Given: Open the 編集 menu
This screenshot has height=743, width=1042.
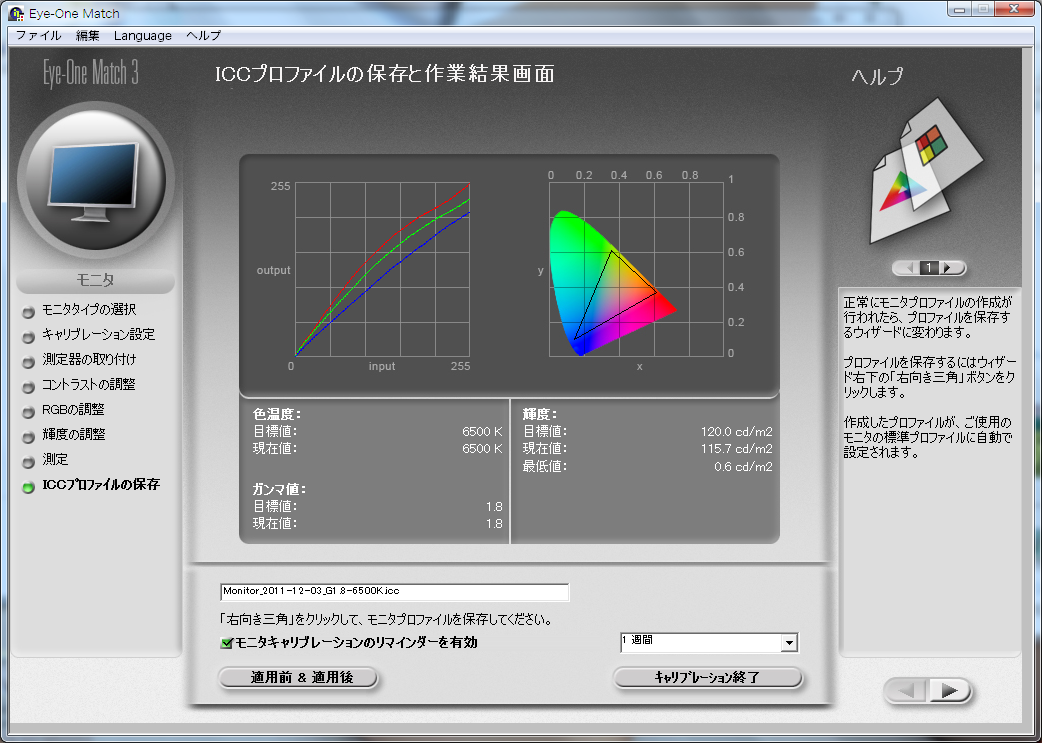Looking at the screenshot, I should [x=88, y=35].
